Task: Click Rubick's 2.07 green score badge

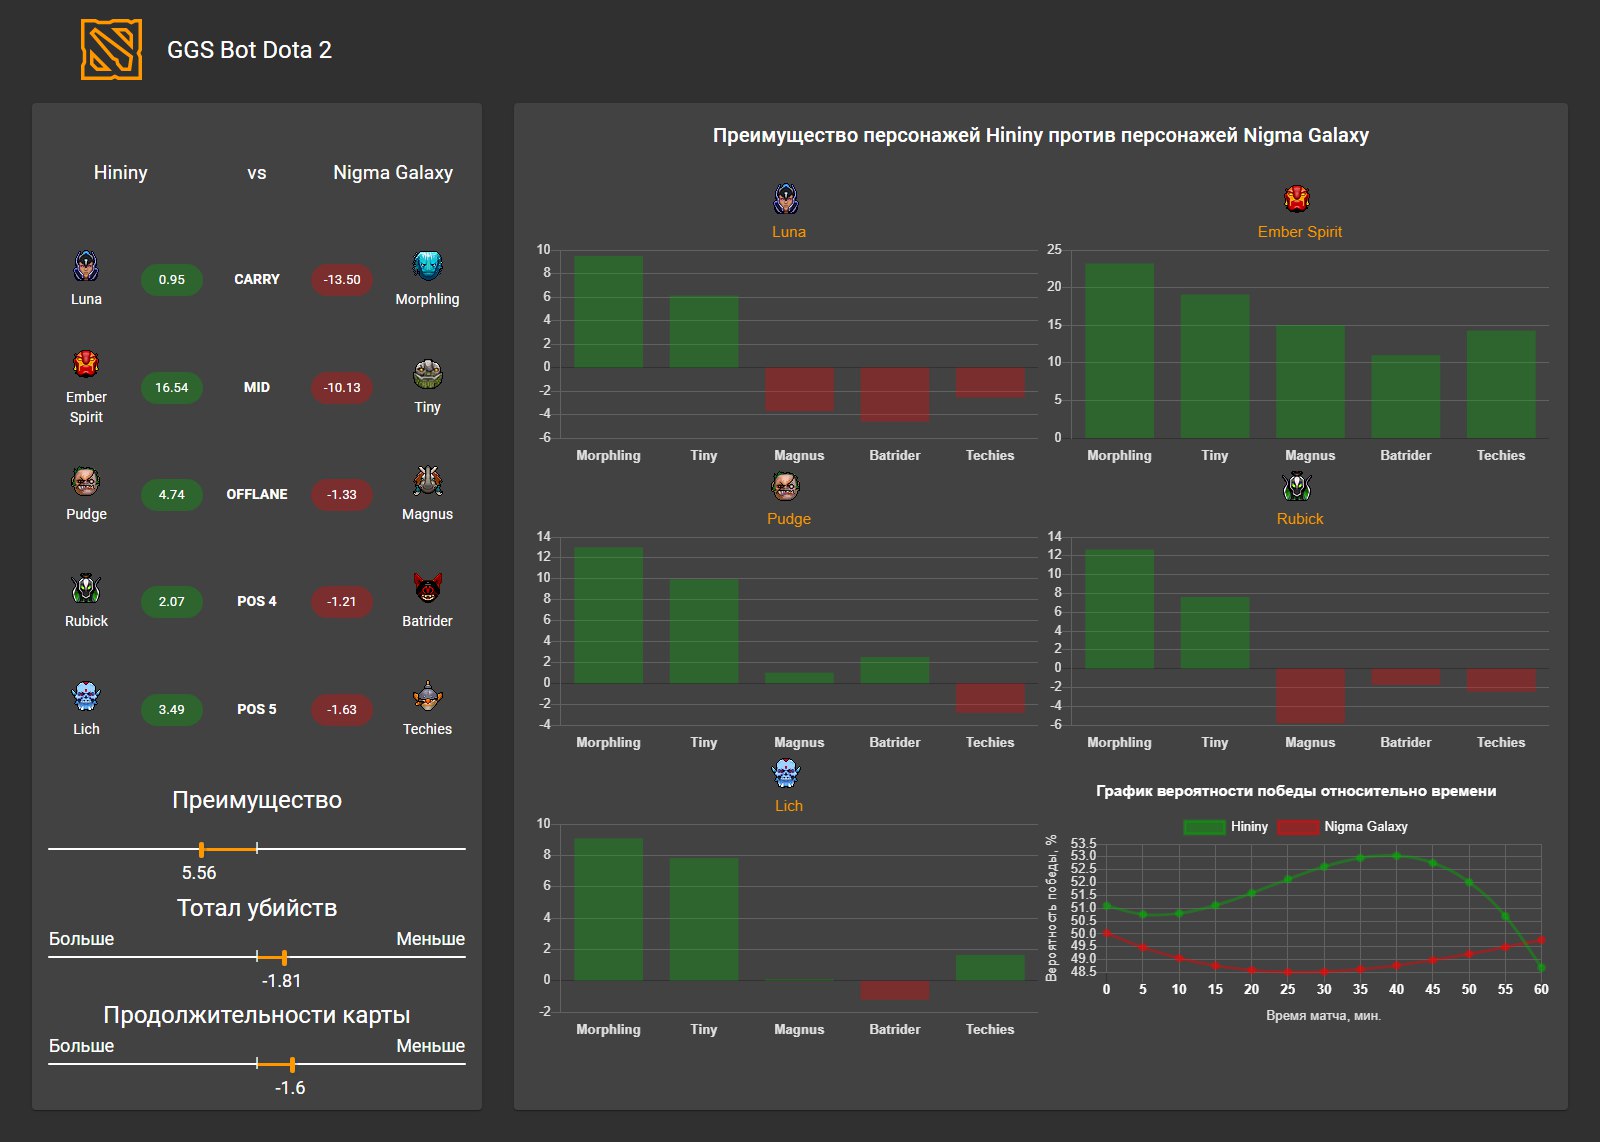Action: (x=172, y=602)
